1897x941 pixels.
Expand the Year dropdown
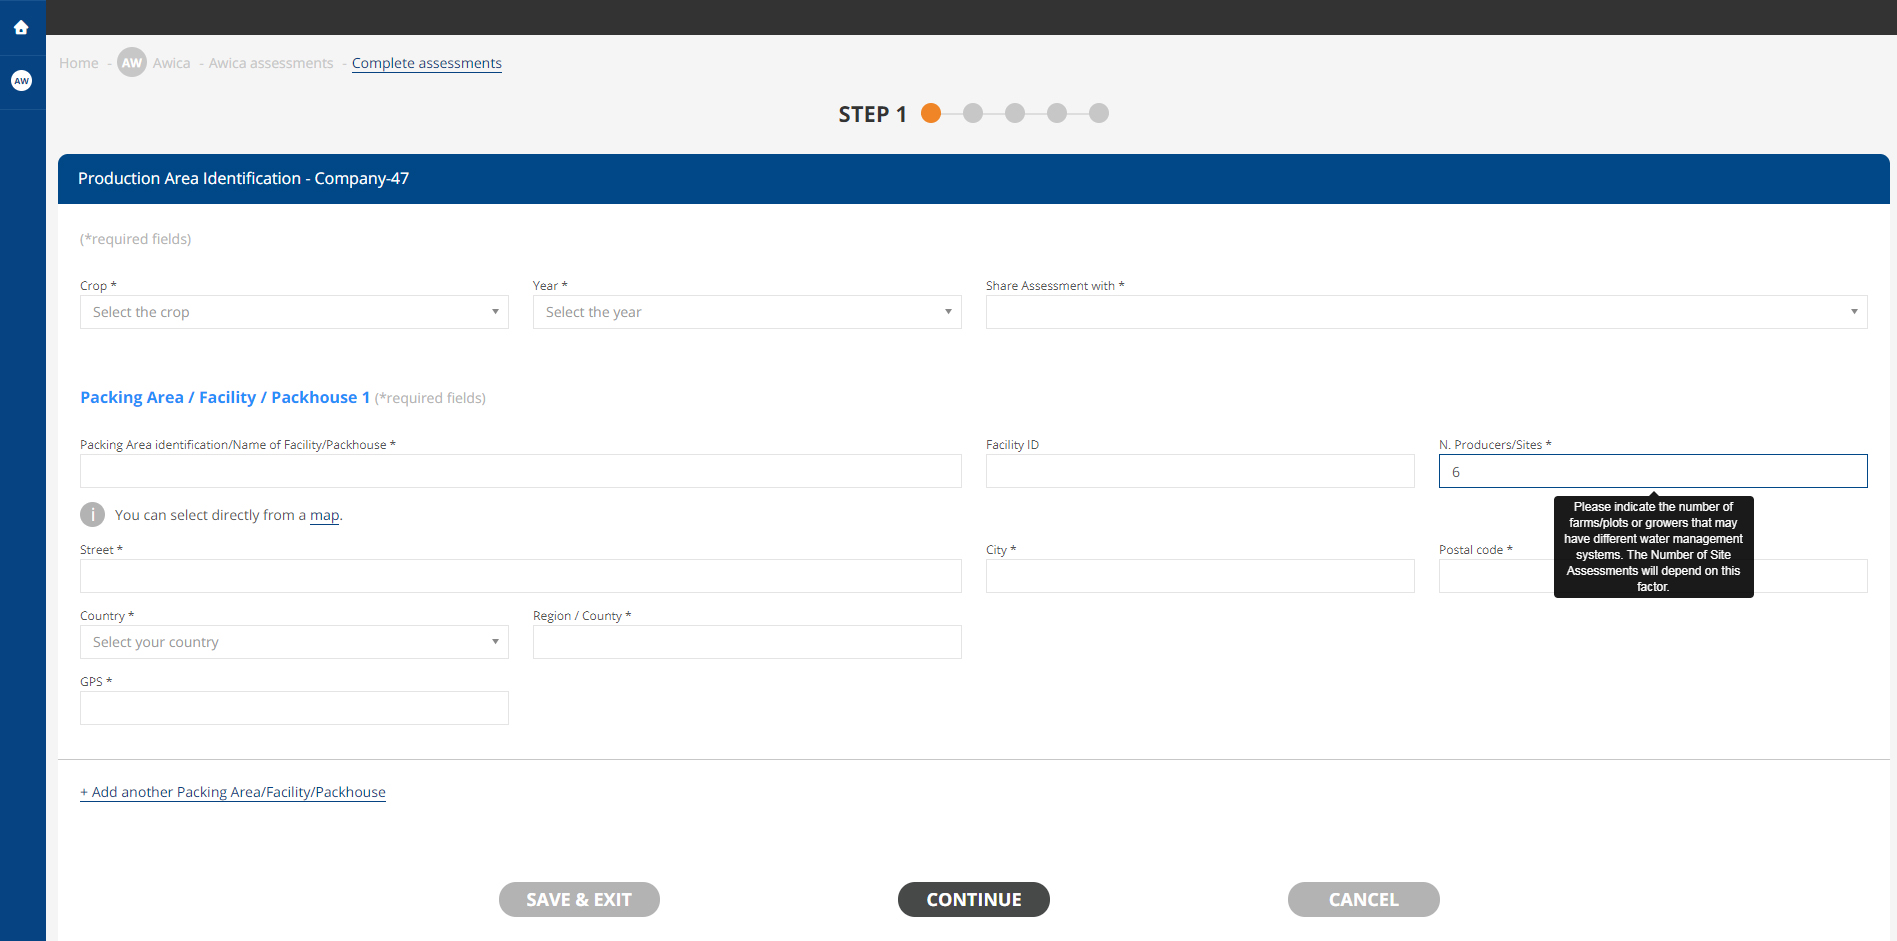coord(746,312)
